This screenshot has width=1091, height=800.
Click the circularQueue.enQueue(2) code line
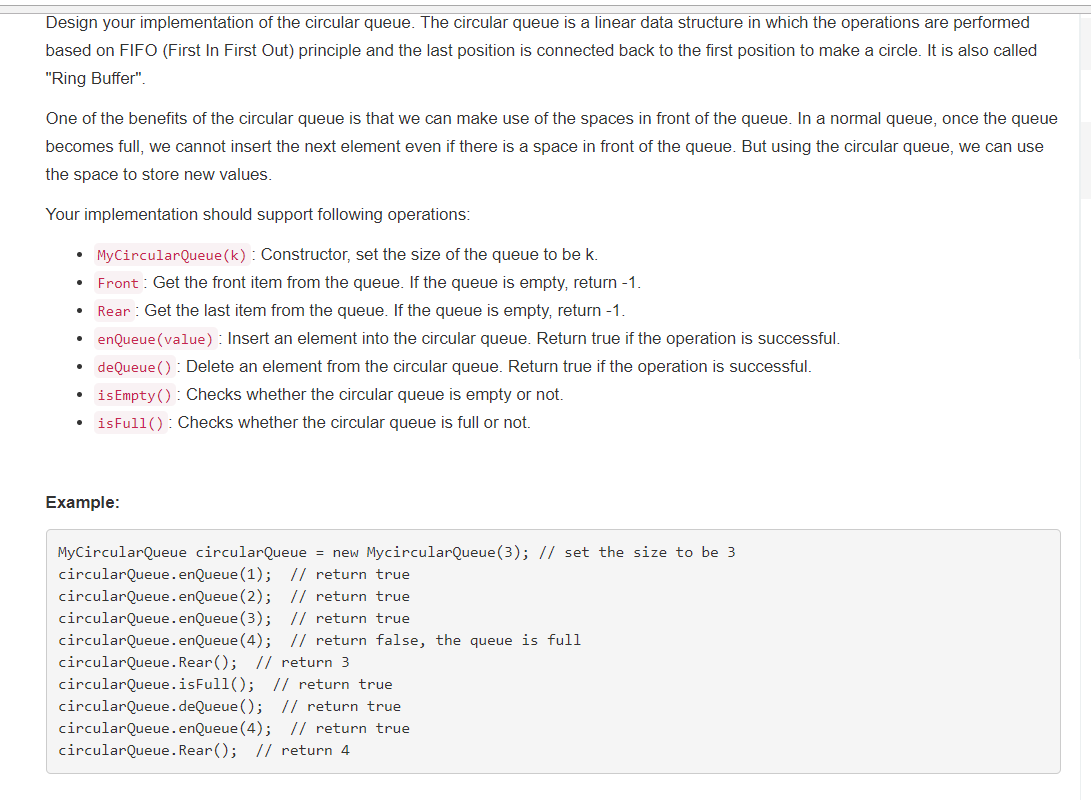point(234,596)
